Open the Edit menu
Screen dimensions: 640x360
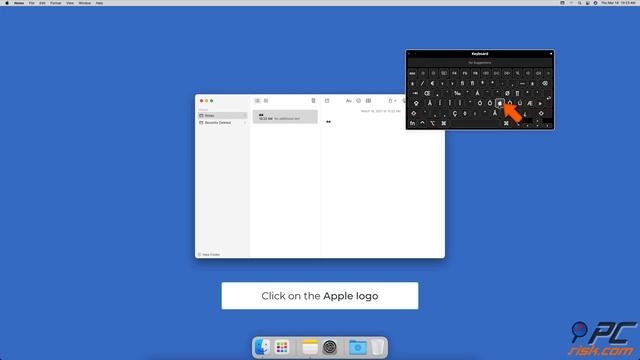[x=42, y=3]
